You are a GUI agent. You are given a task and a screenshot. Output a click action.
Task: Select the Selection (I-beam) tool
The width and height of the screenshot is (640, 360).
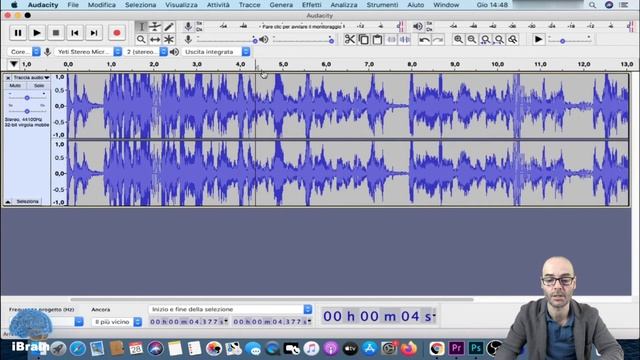coord(141,27)
